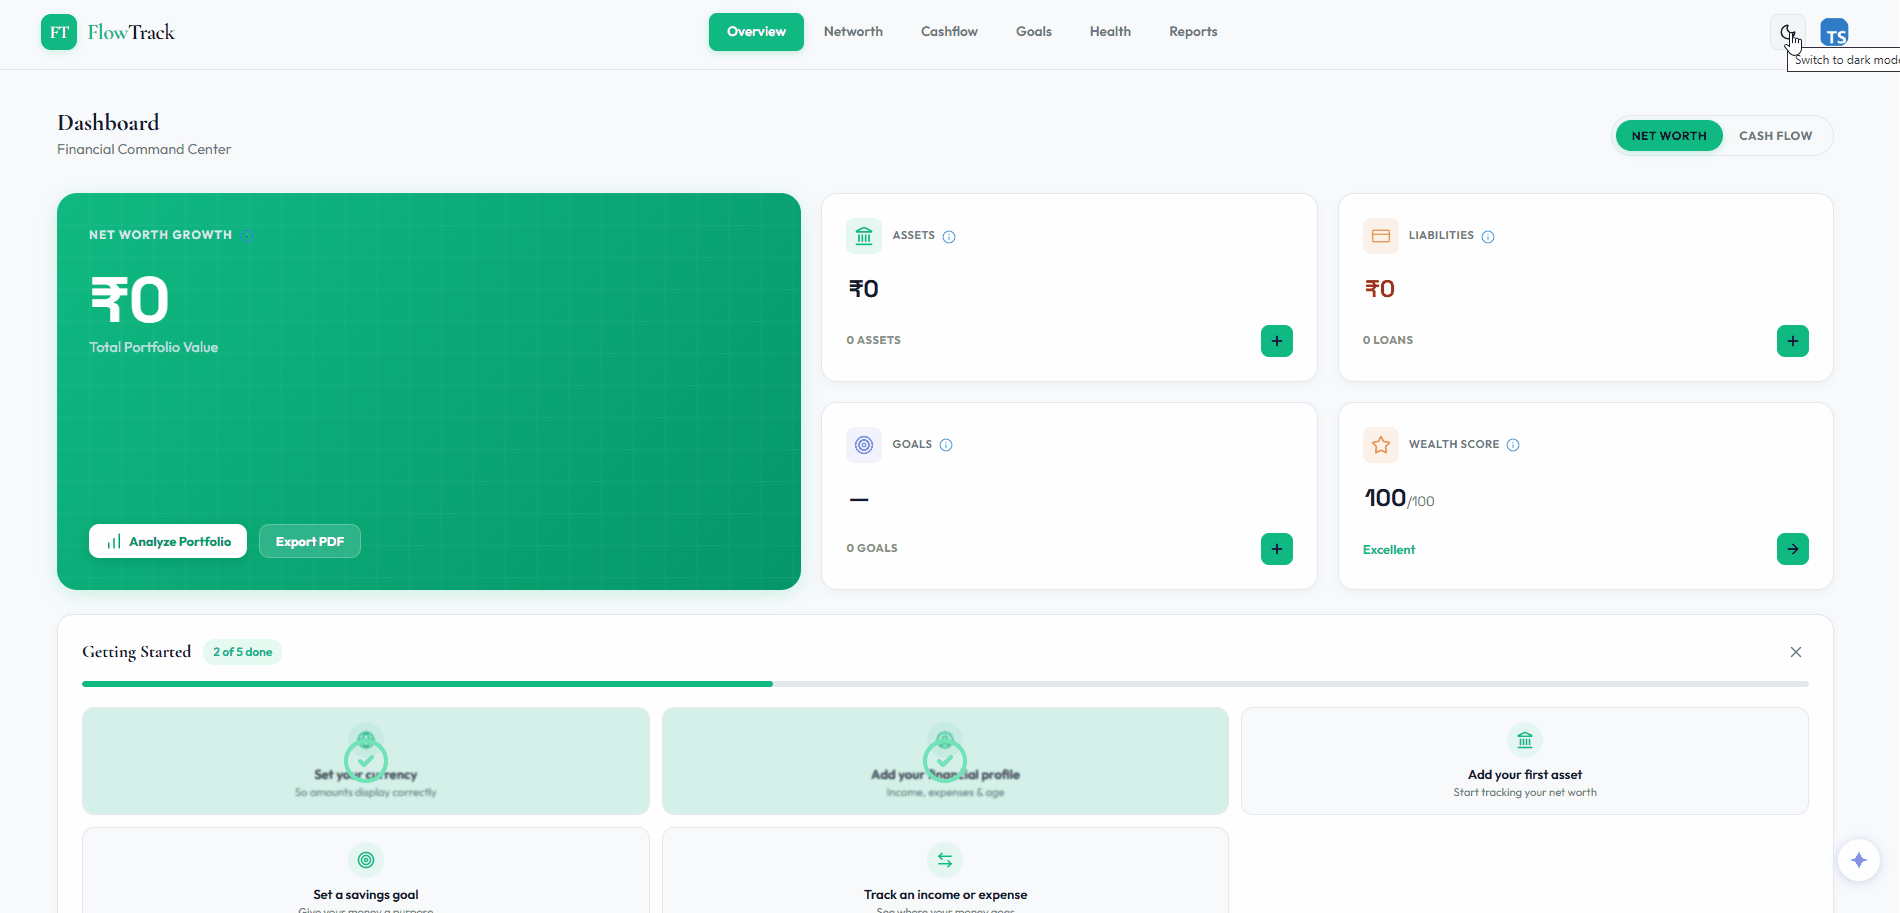Click the Assets bank building icon
This screenshot has width=1900, height=913.
pyautogui.click(x=864, y=236)
